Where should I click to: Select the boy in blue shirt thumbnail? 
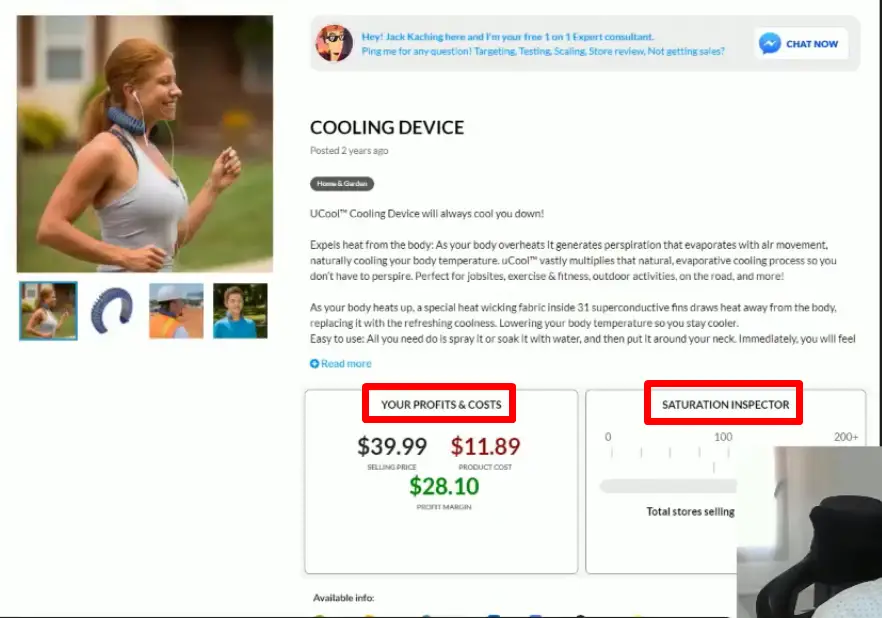(240, 311)
